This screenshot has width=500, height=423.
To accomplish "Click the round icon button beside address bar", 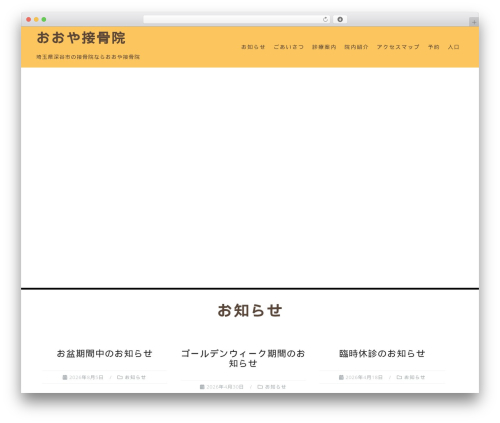I will tap(340, 20).
